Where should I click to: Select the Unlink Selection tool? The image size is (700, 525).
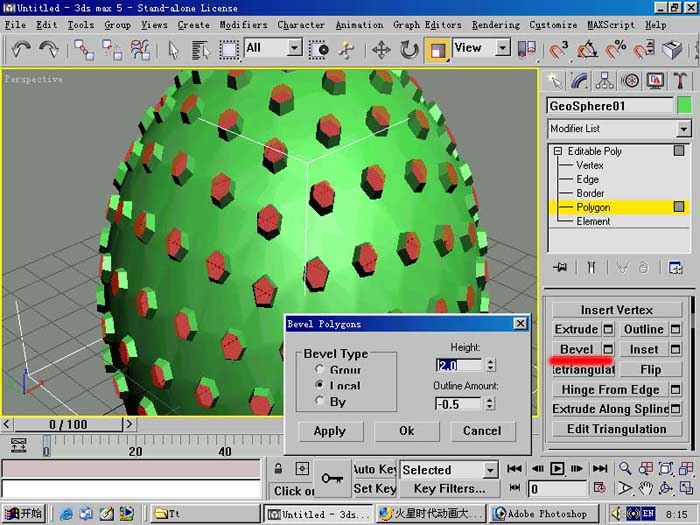click(112, 50)
